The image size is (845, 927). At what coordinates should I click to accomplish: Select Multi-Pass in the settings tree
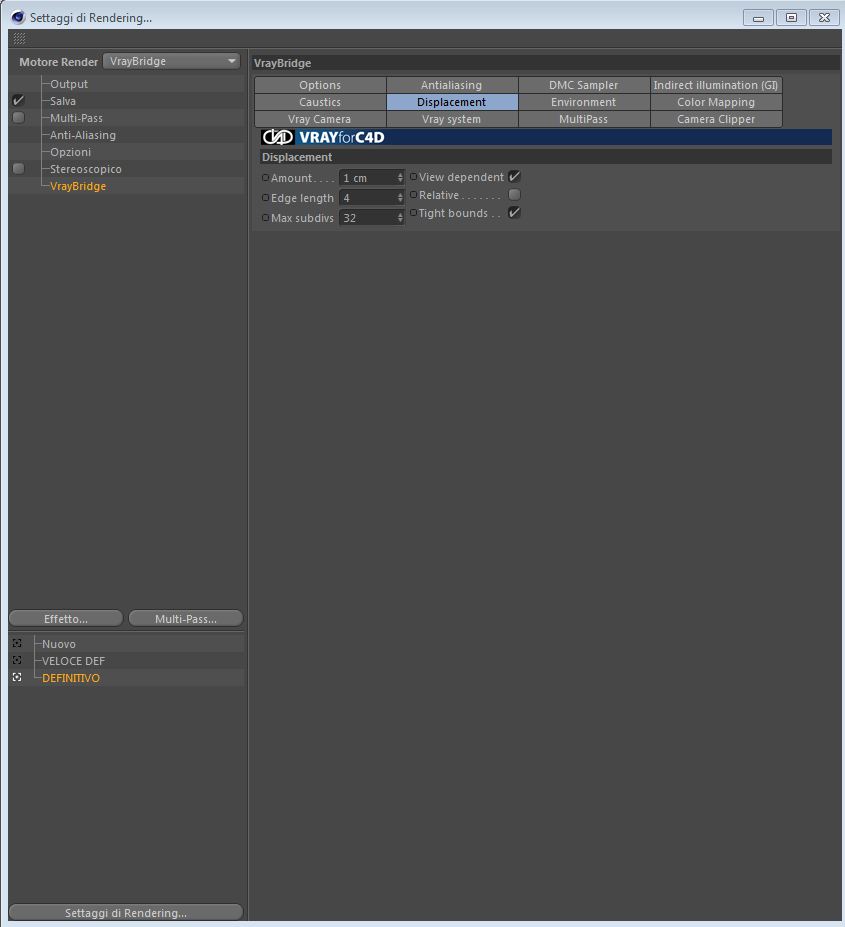[x=76, y=118]
